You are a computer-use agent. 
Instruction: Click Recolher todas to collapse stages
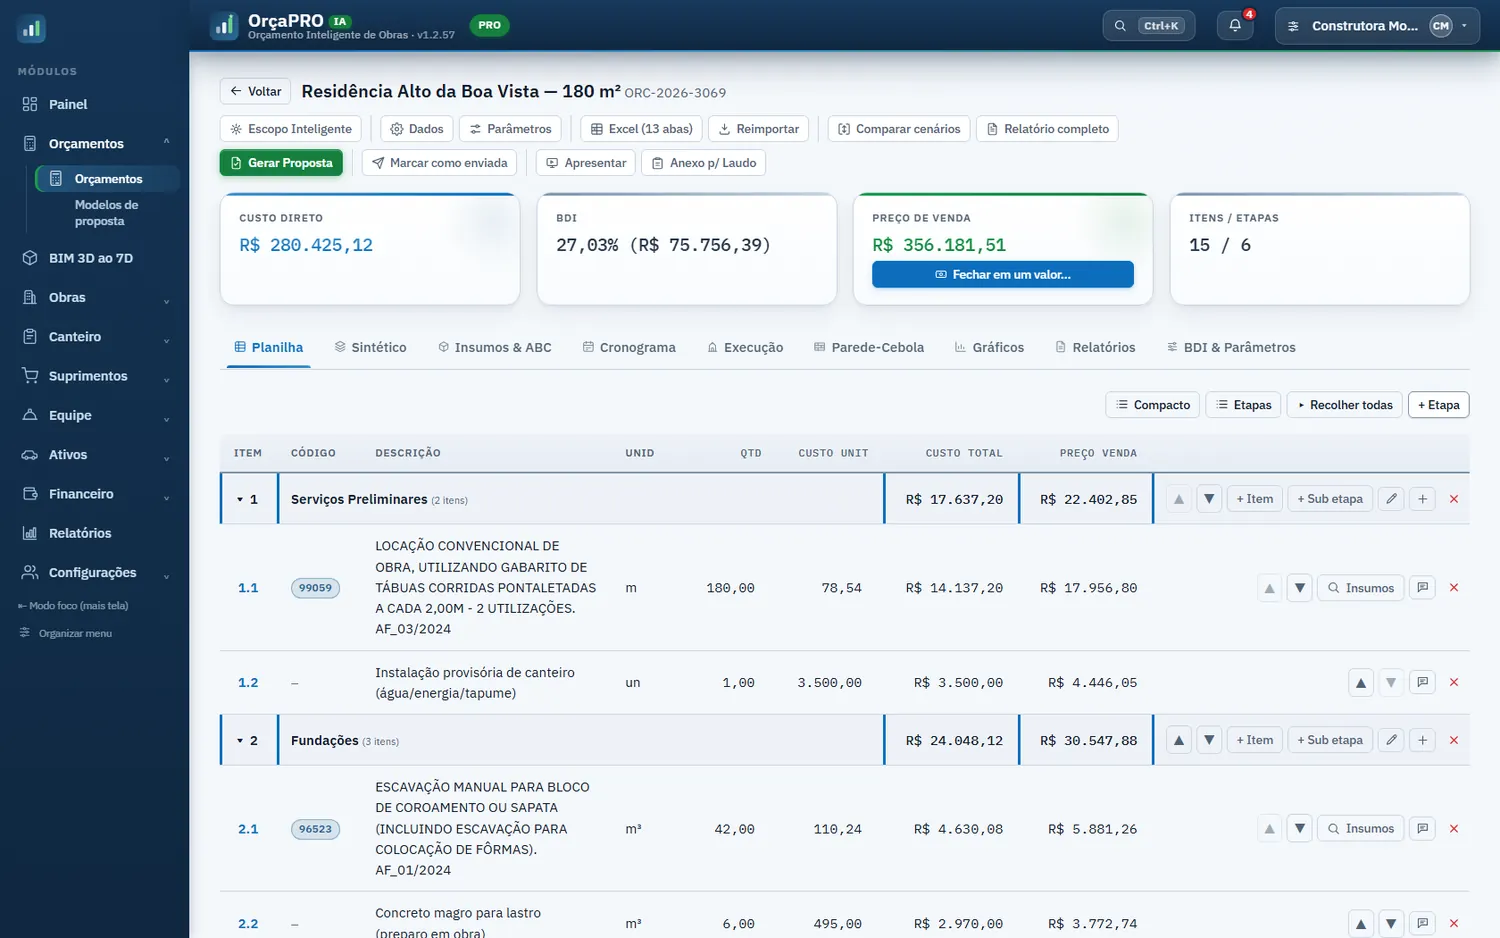(x=1344, y=405)
